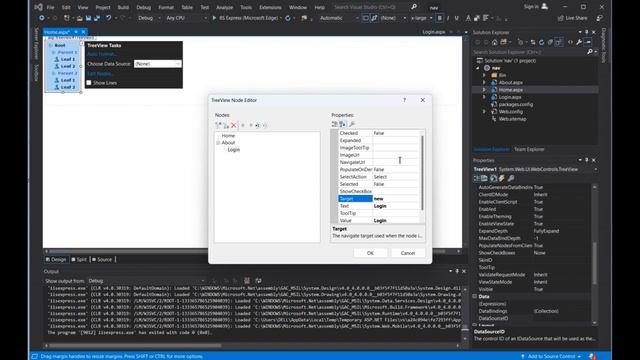The height and width of the screenshot is (360, 640).
Task: Add a child node in Node Editor
Action: pyautogui.click(x=226, y=125)
